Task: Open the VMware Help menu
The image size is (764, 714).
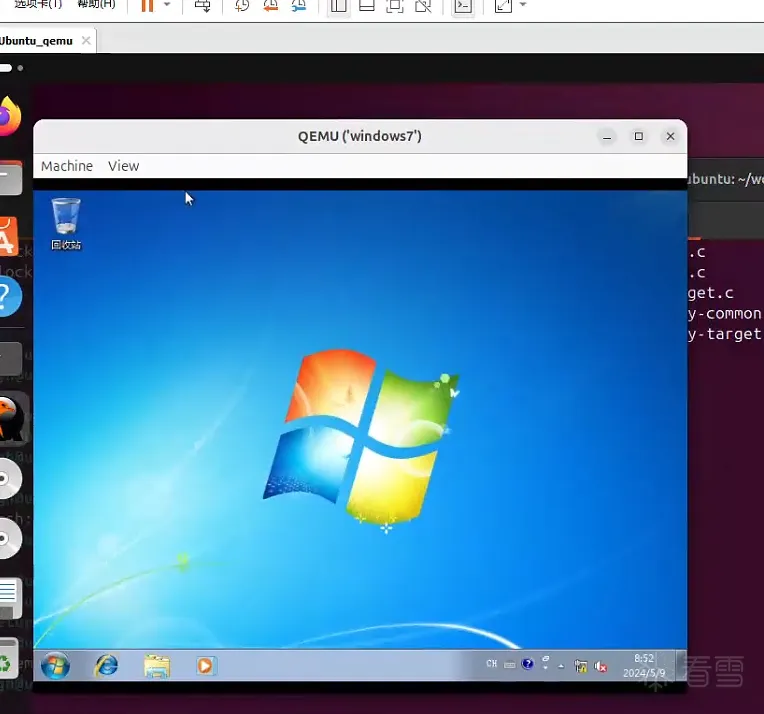Action: (x=96, y=4)
